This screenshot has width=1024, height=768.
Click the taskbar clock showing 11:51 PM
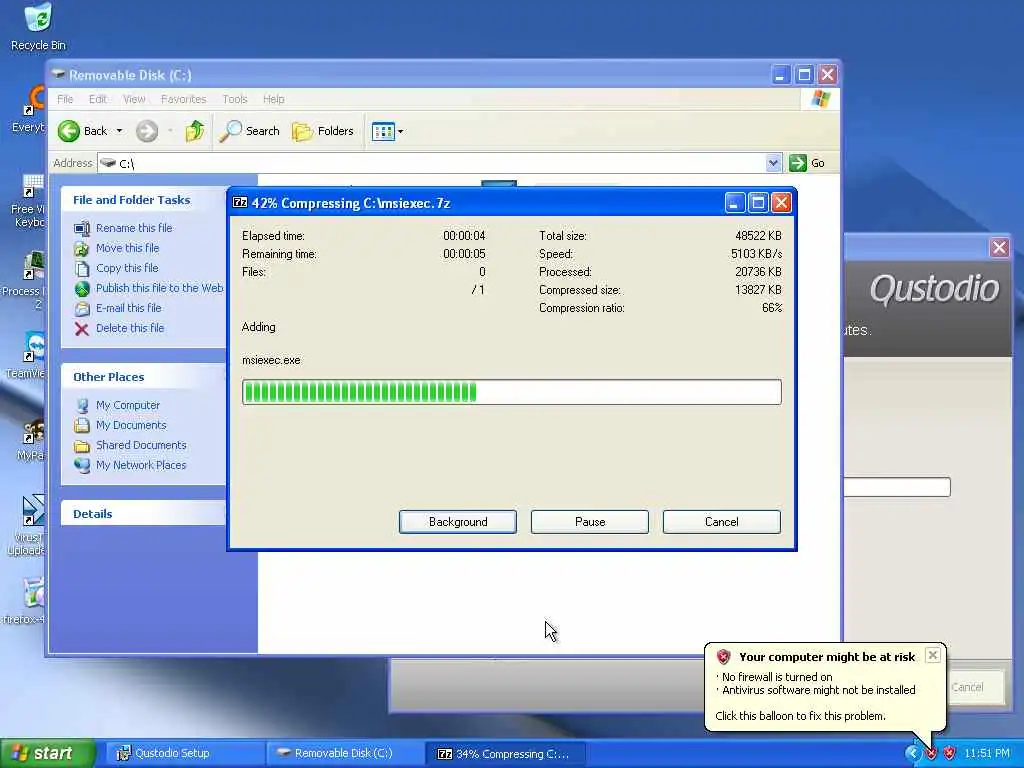987,753
